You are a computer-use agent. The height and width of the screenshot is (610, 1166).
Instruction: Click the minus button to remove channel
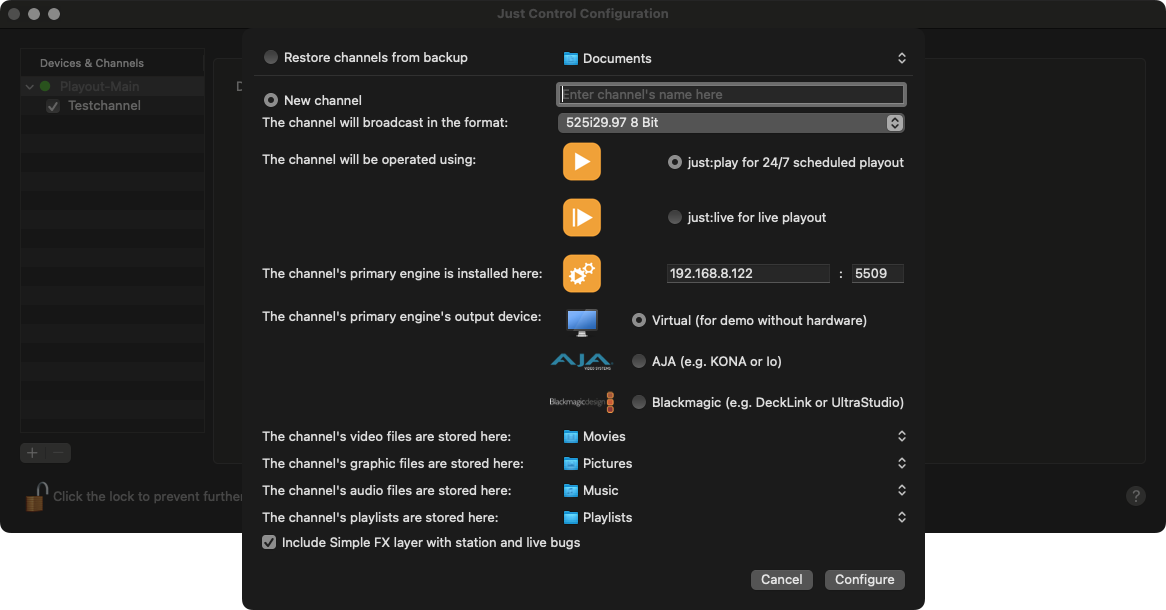(x=58, y=452)
